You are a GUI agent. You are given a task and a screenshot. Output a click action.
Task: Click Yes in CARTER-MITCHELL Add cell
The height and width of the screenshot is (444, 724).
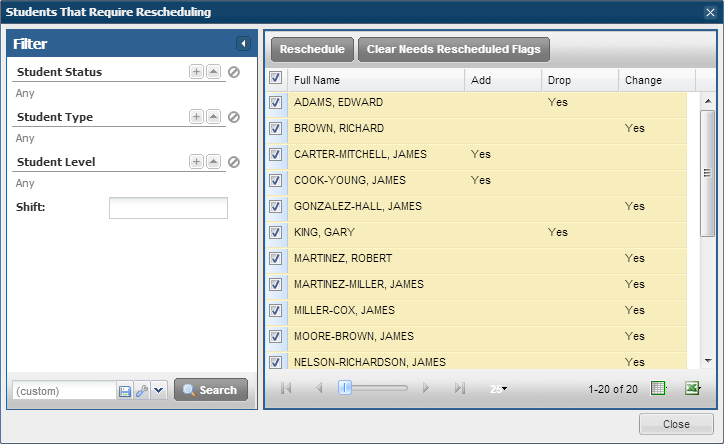(481, 154)
